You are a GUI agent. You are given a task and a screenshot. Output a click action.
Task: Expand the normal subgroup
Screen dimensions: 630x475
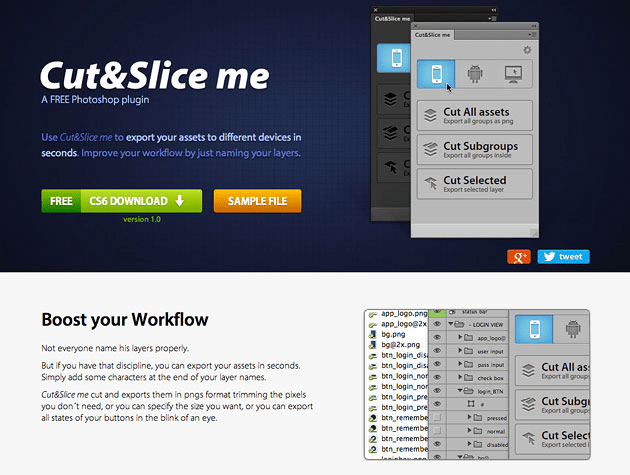click(x=469, y=431)
